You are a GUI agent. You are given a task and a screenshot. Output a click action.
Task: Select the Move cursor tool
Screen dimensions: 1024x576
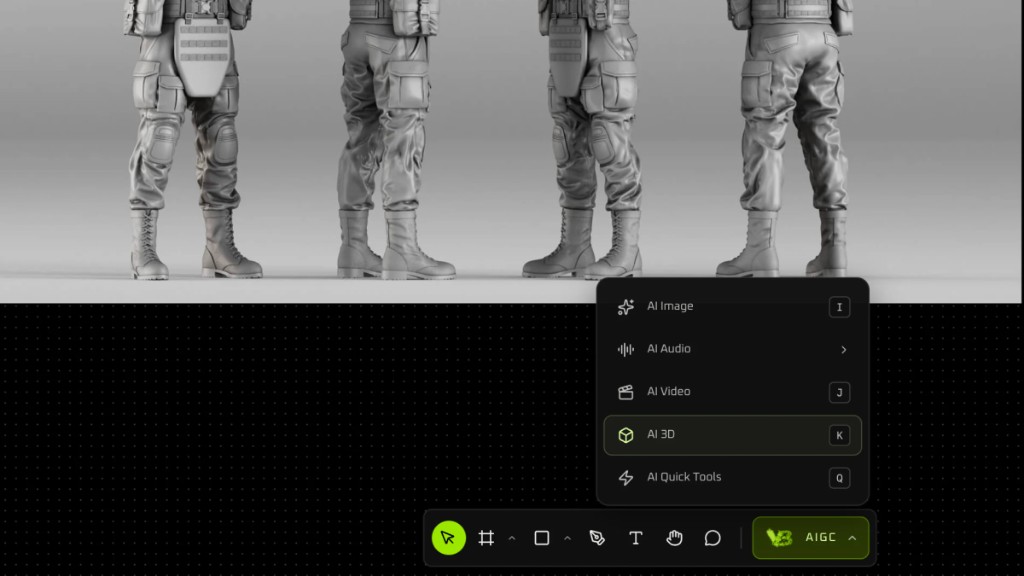click(448, 537)
